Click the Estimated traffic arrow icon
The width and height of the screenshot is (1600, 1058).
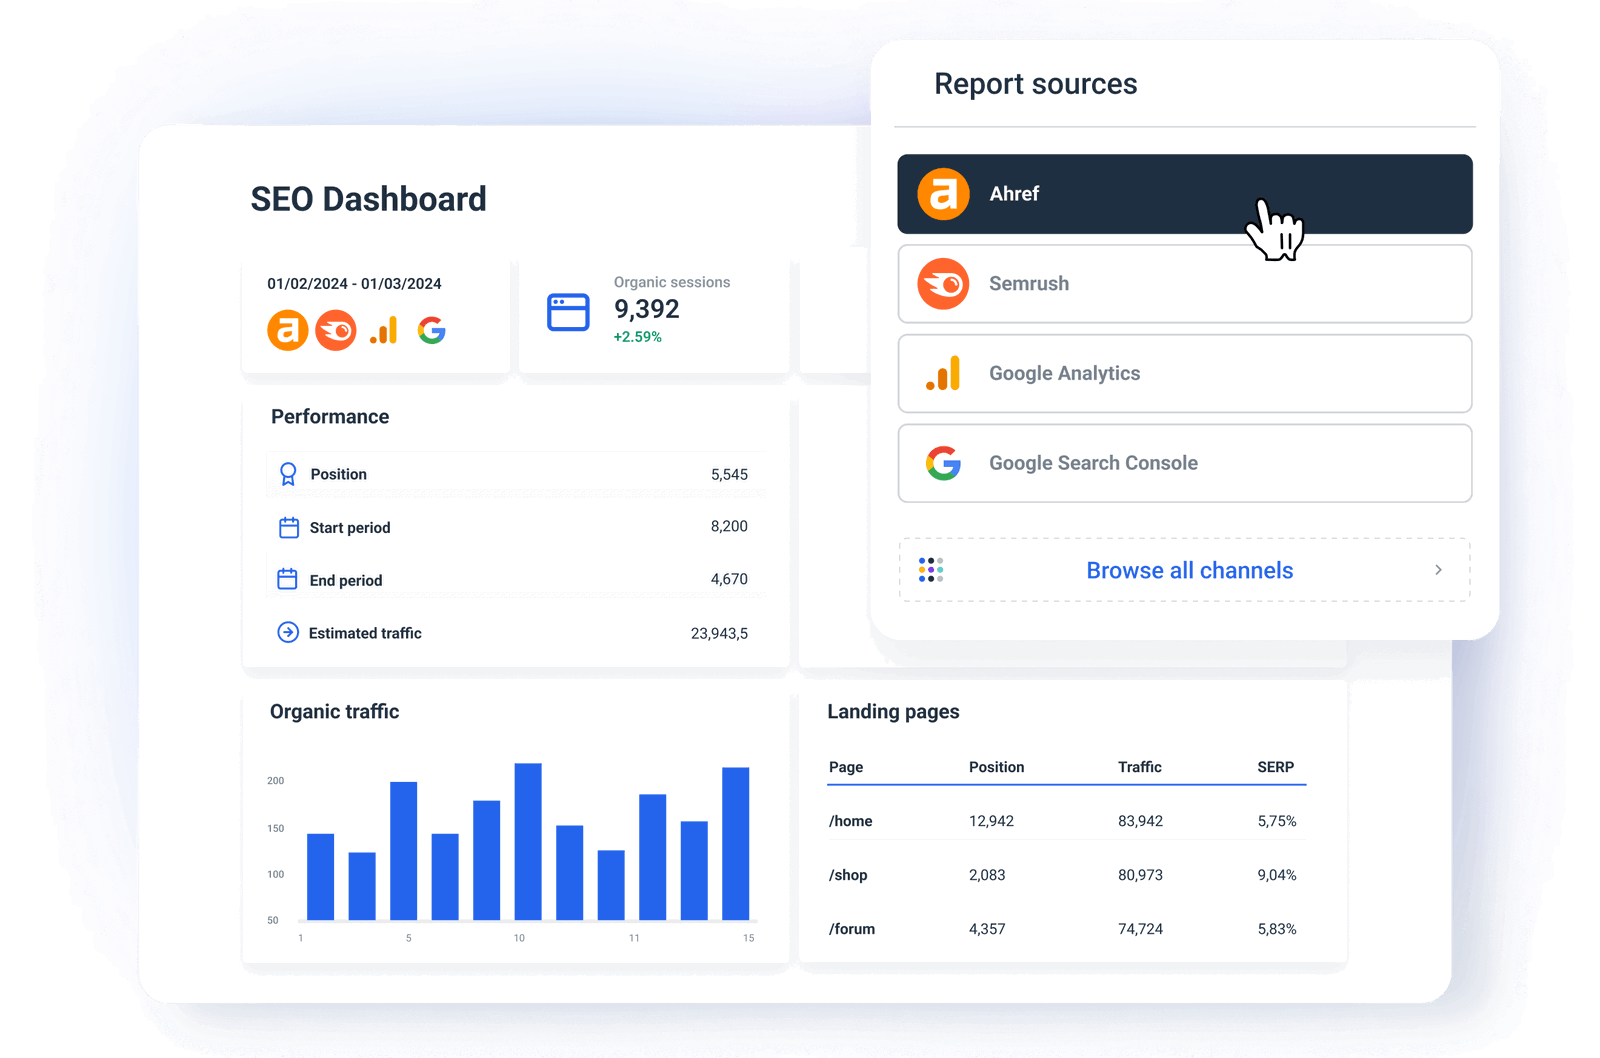pos(288,632)
